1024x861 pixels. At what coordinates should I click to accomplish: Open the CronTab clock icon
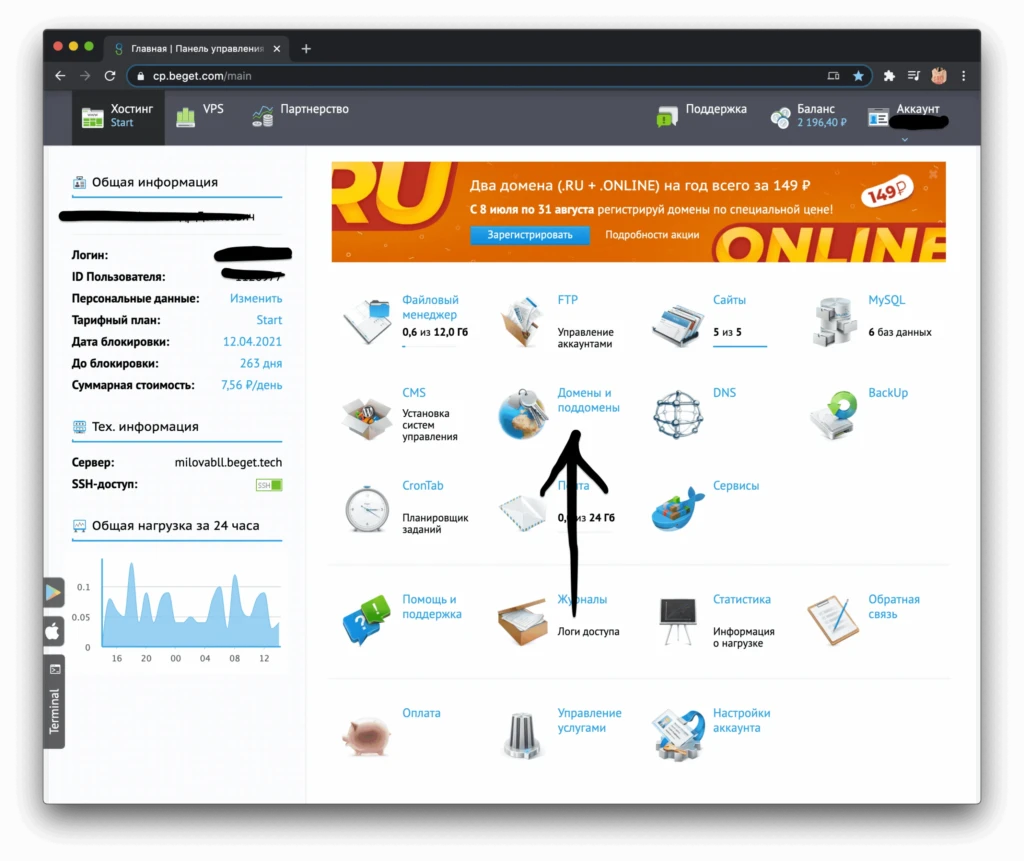(x=366, y=508)
